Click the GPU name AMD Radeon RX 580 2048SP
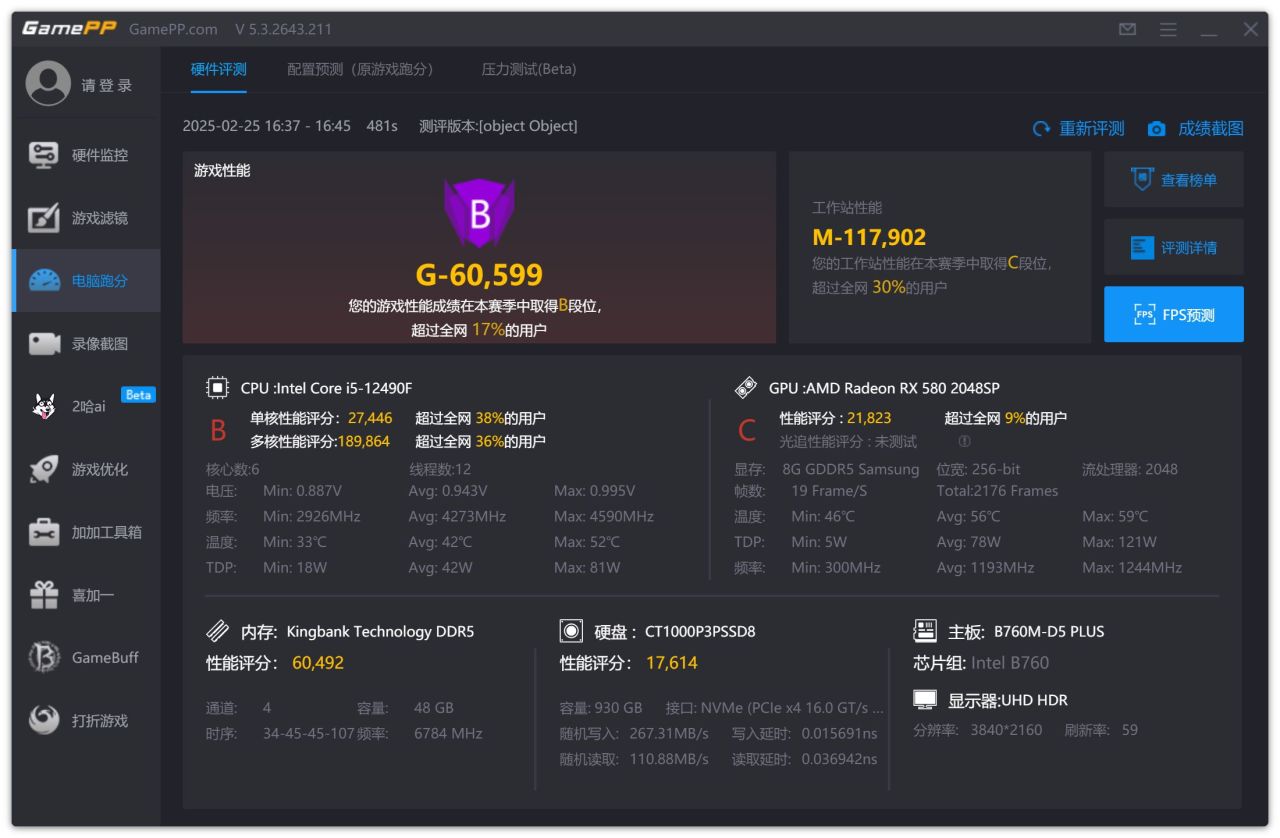Image resolution: width=1280 pixels, height=838 pixels. (x=902, y=388)
